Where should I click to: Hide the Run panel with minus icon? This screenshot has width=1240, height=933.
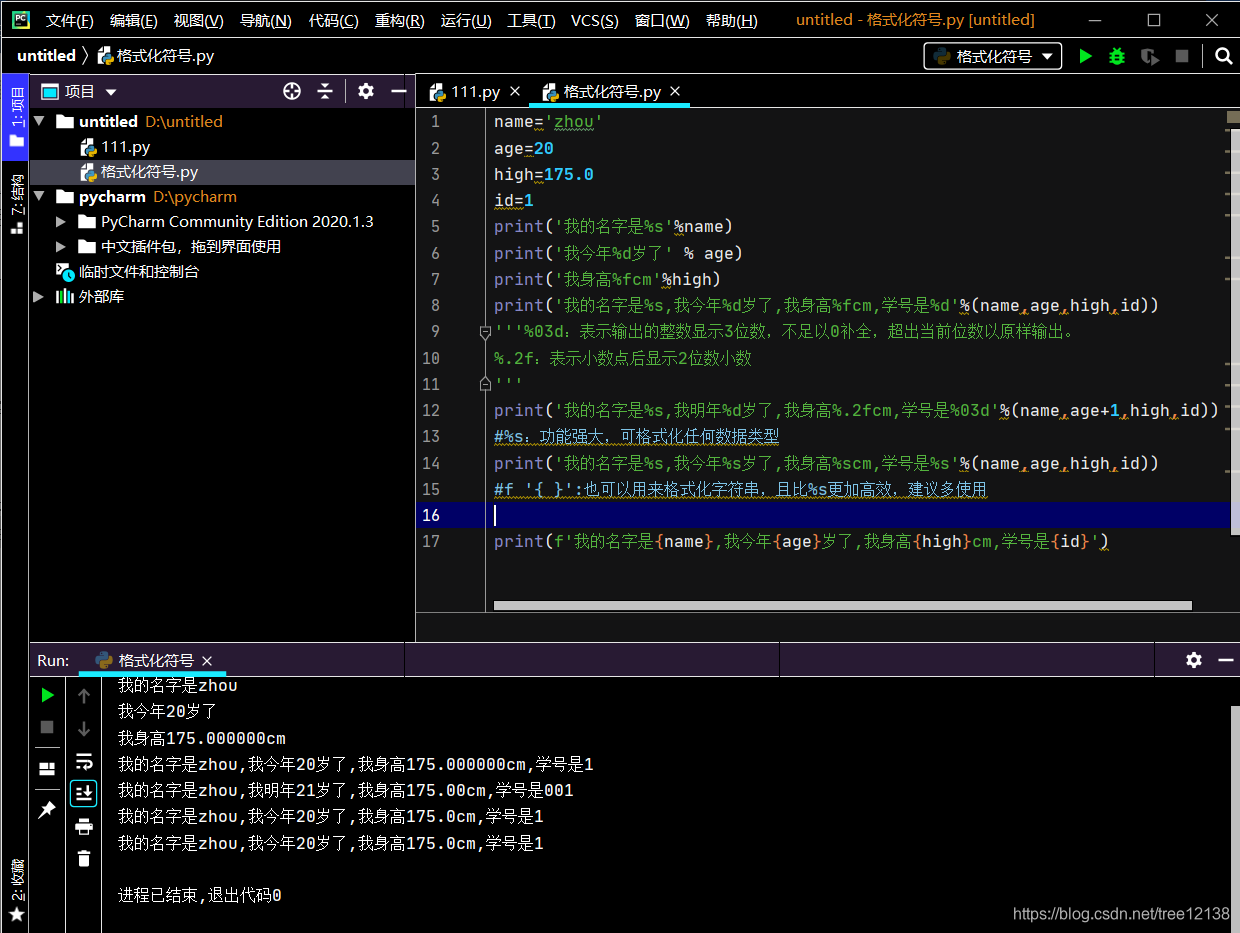point(1225,660)
